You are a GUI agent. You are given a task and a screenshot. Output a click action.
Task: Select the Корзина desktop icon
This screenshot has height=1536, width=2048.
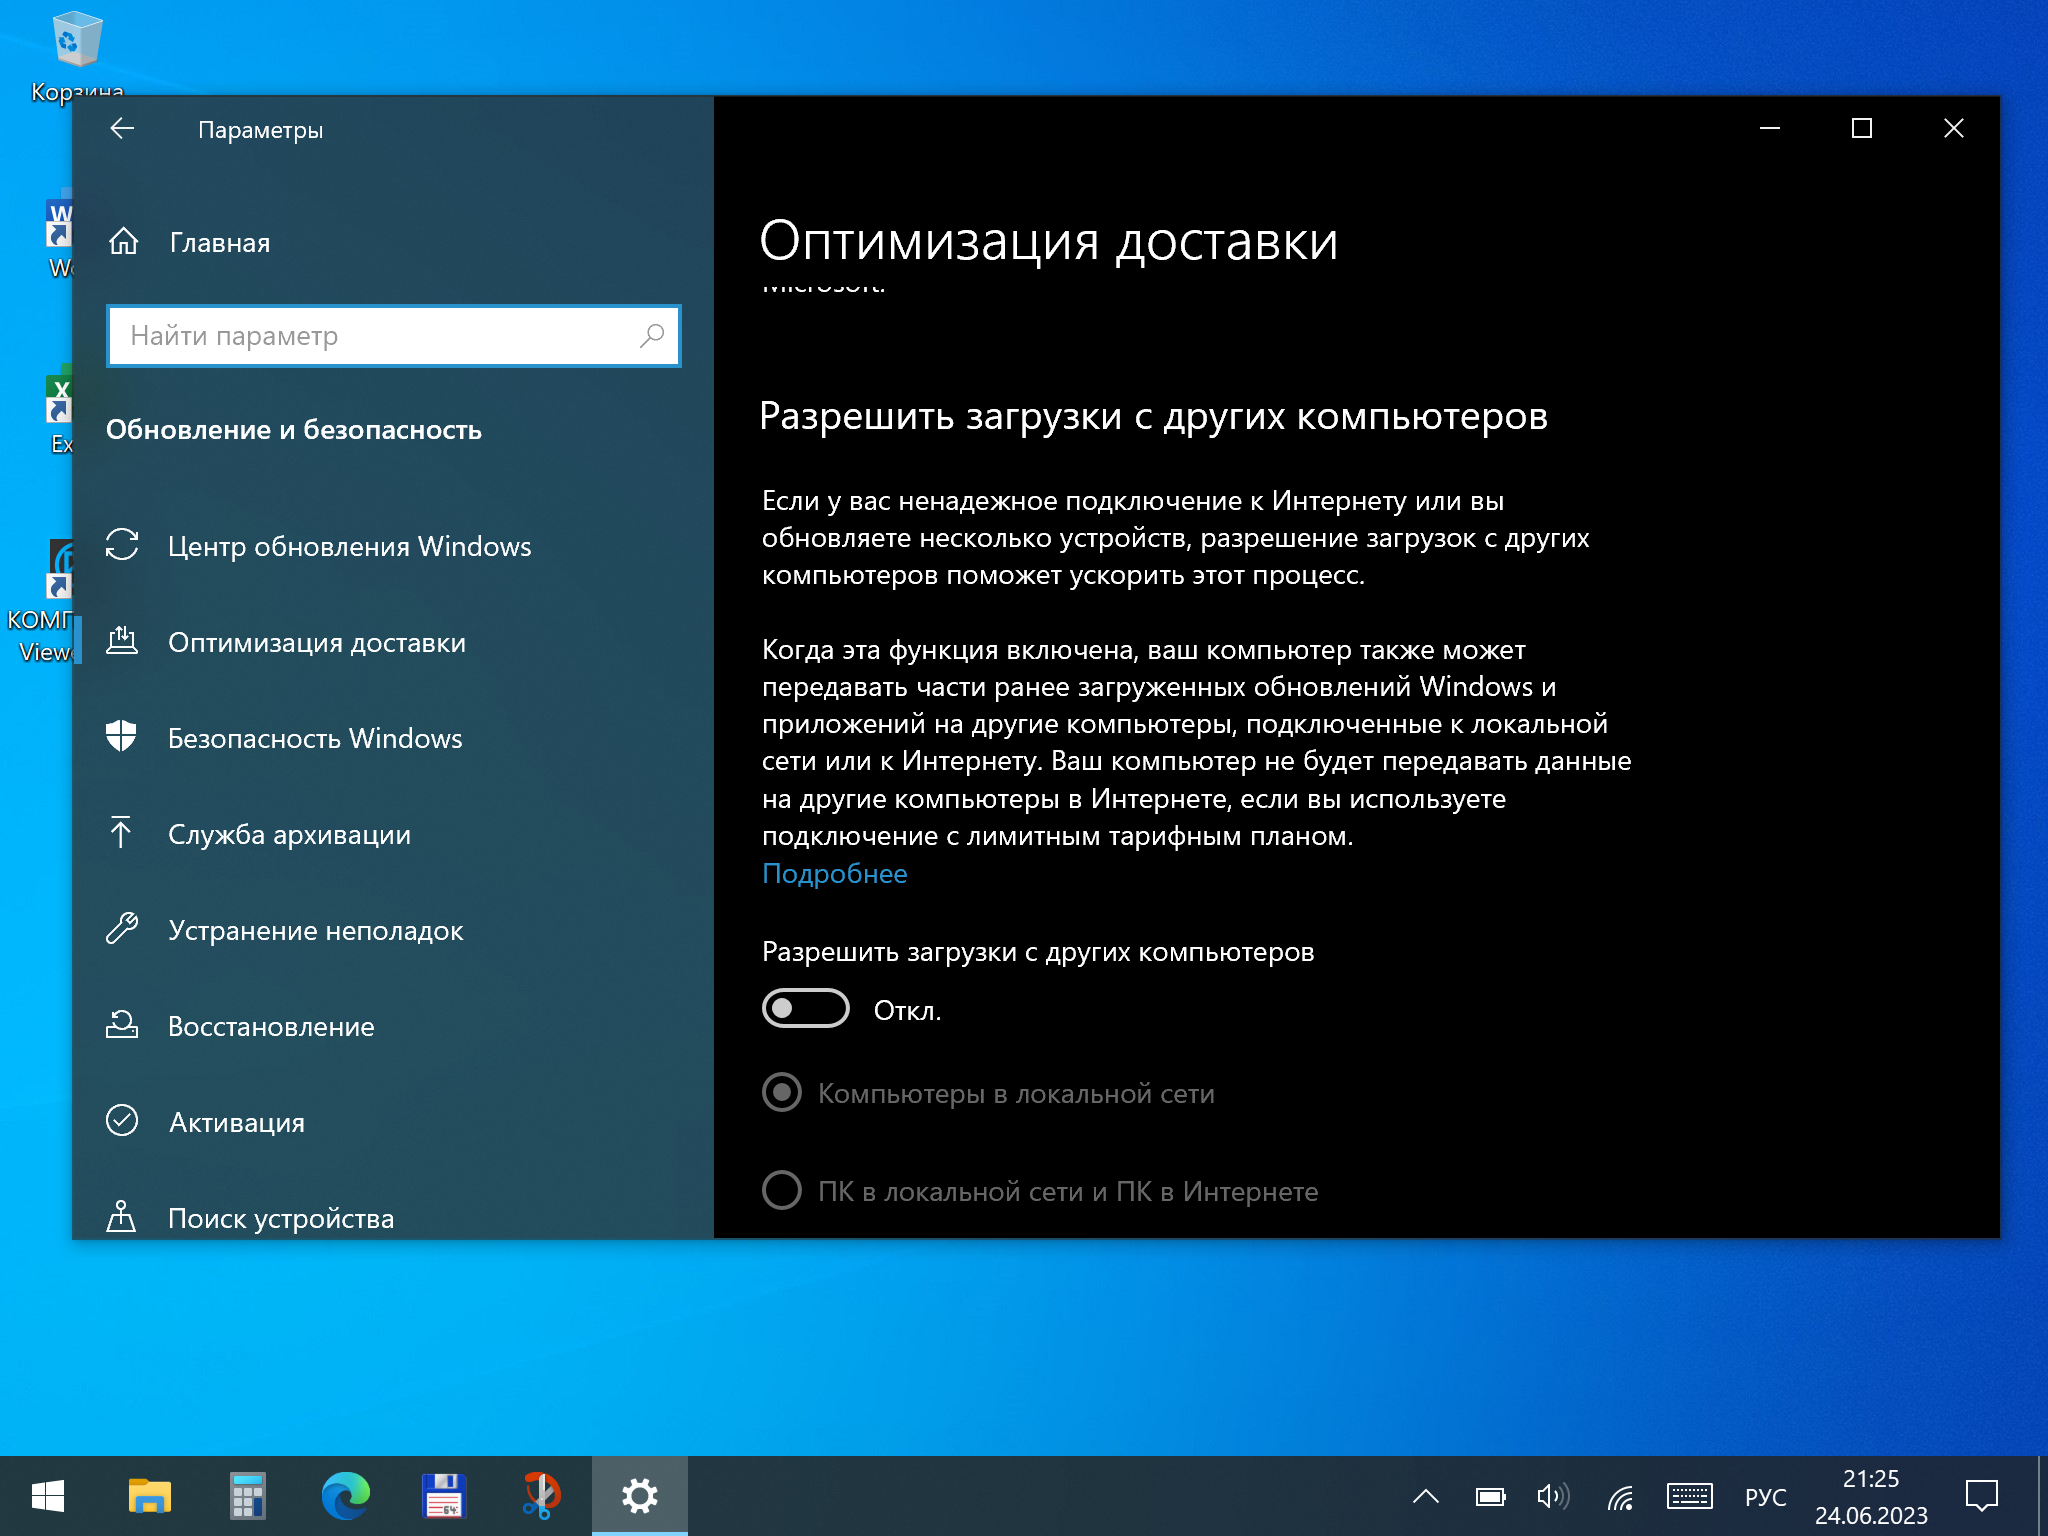click(x=76, y=56)
